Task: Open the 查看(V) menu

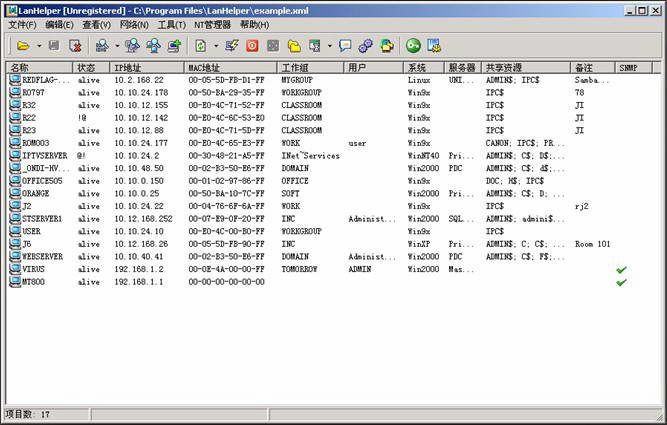Action: (x=97, y=25)
